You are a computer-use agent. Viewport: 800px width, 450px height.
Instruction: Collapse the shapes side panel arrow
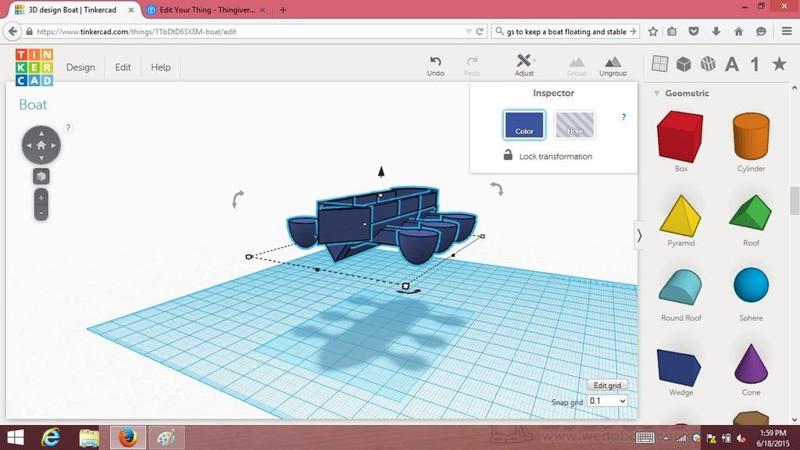(639, 236)
